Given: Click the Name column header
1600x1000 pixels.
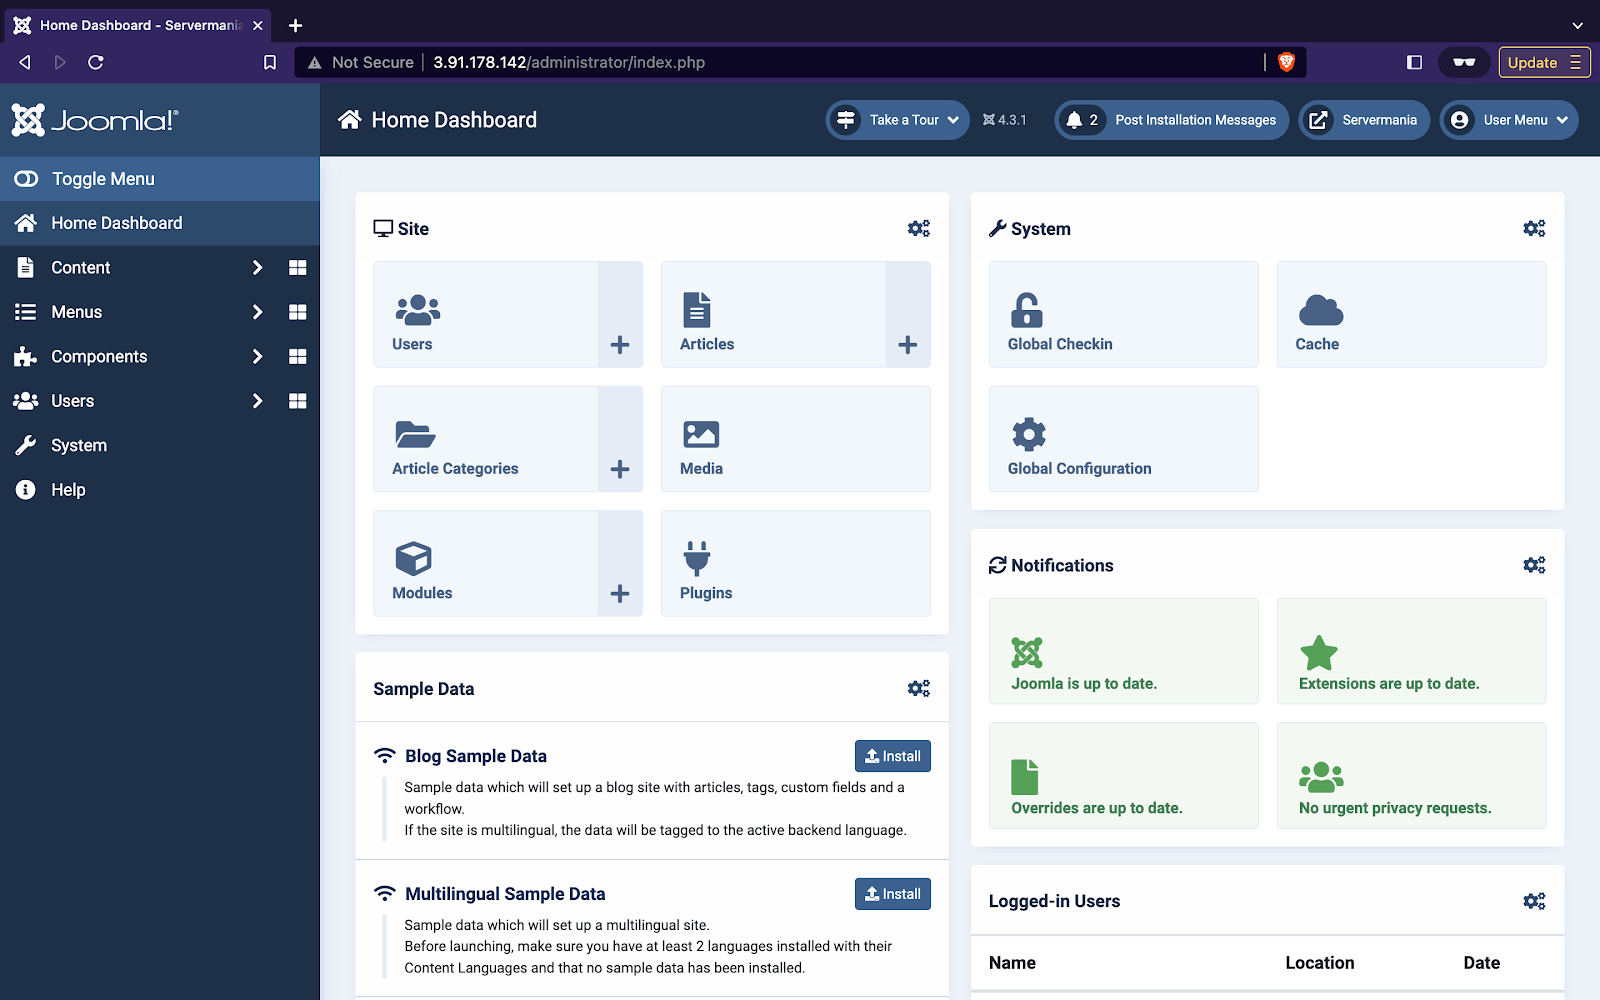Looking at the screenshot, I should (1012, 963).
